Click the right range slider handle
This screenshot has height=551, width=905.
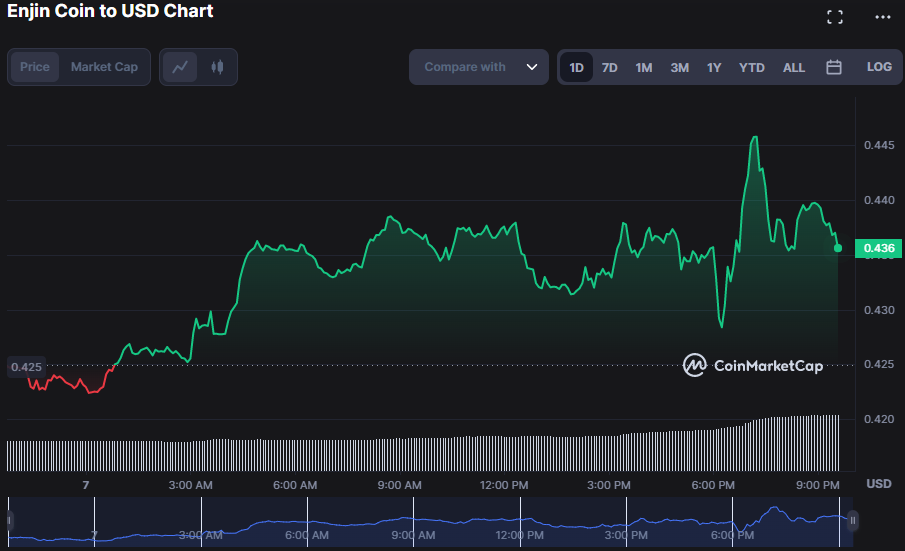(x=852, y=520)
